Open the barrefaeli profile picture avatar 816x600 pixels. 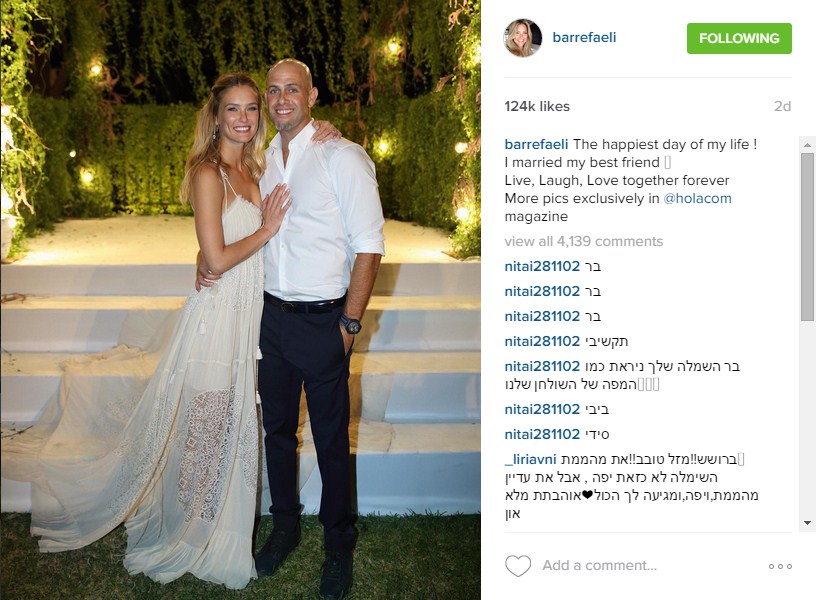pos(523,38)
